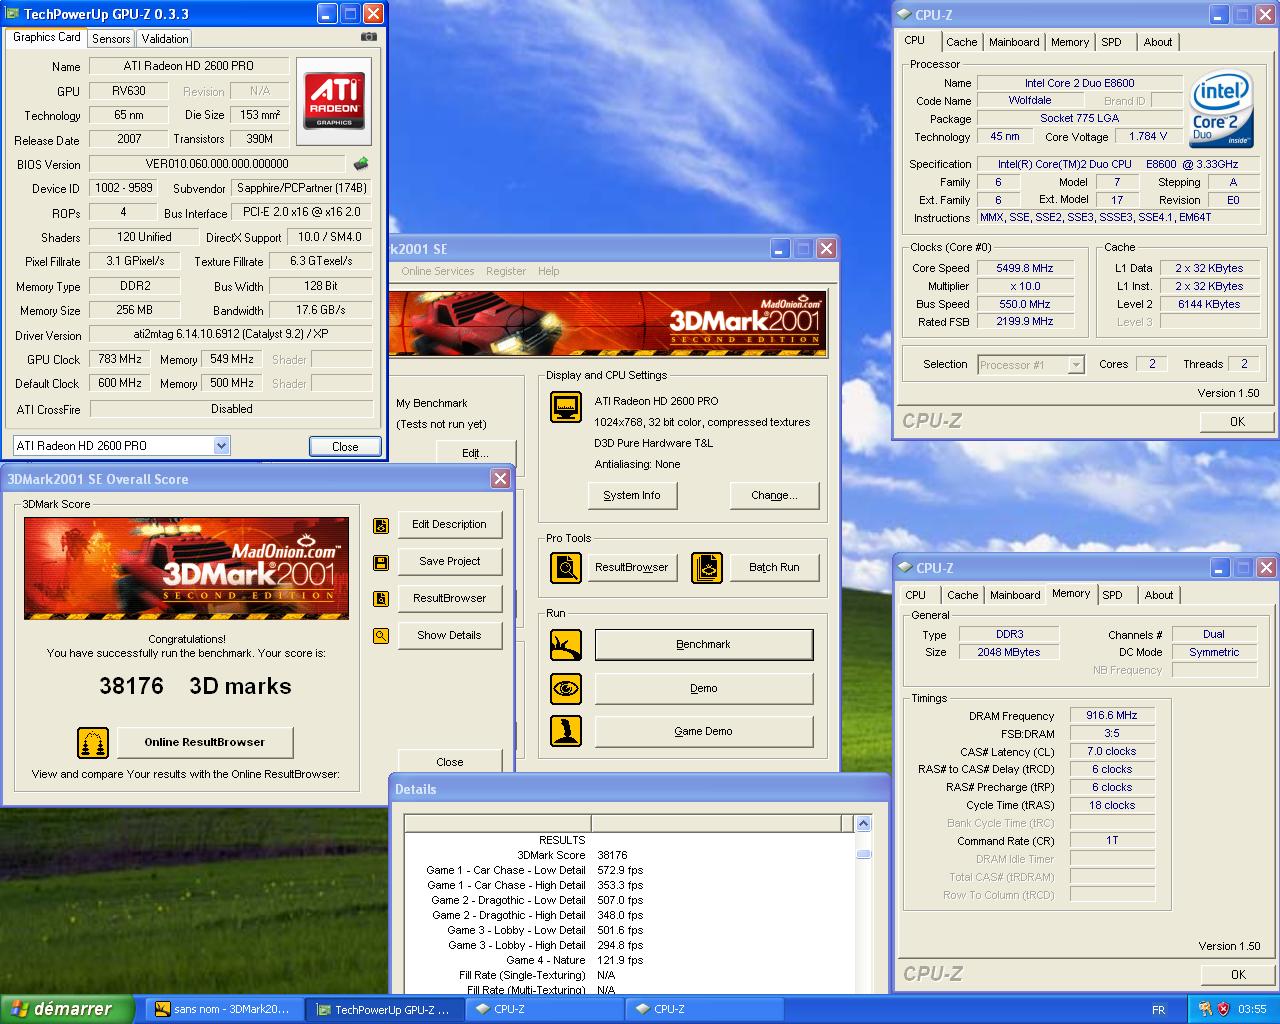
Task: Click the GPU Name field 'ATI Radeon HD 2600 PRO'
Action: click(x=189, y=66)
